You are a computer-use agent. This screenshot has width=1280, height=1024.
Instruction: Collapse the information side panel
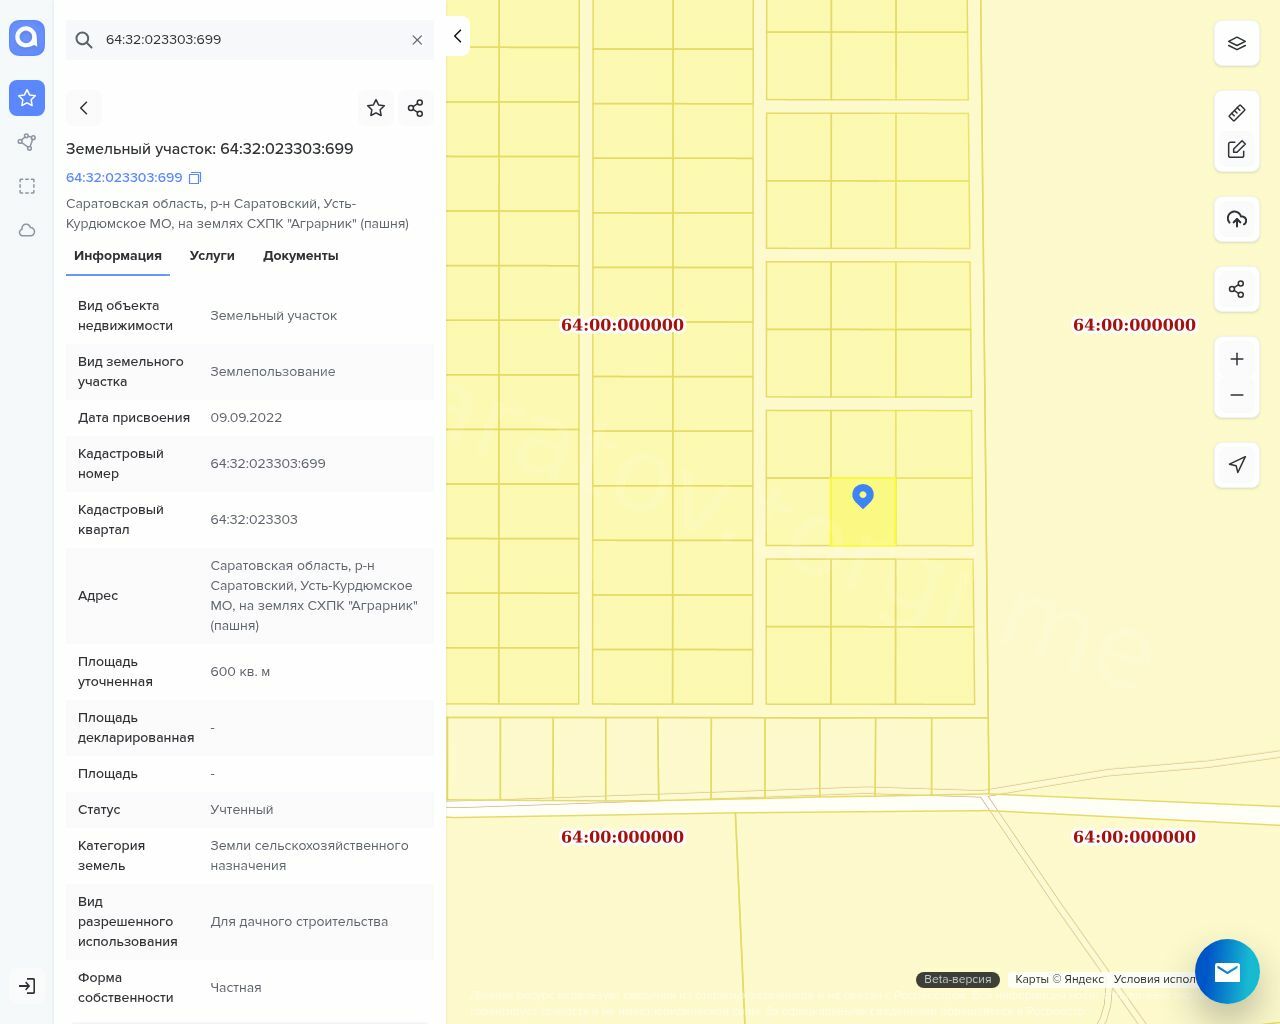coord(457,36)
